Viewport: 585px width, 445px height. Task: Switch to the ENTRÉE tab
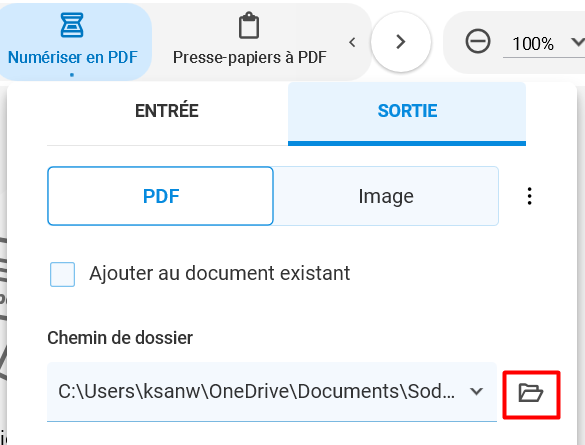(x=167, y=111)
